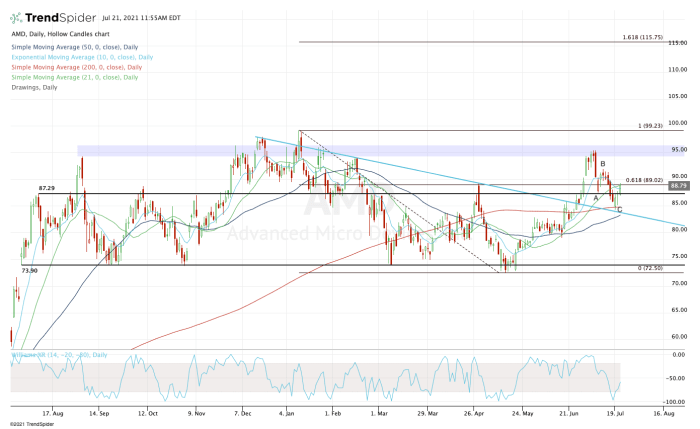Click the 105.00 price axis label
700x429 pixels.
(x=678, y=96)
